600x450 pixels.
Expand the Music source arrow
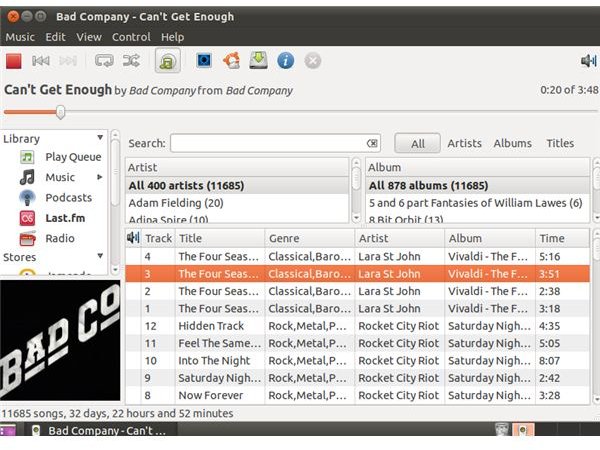point(100,177)
